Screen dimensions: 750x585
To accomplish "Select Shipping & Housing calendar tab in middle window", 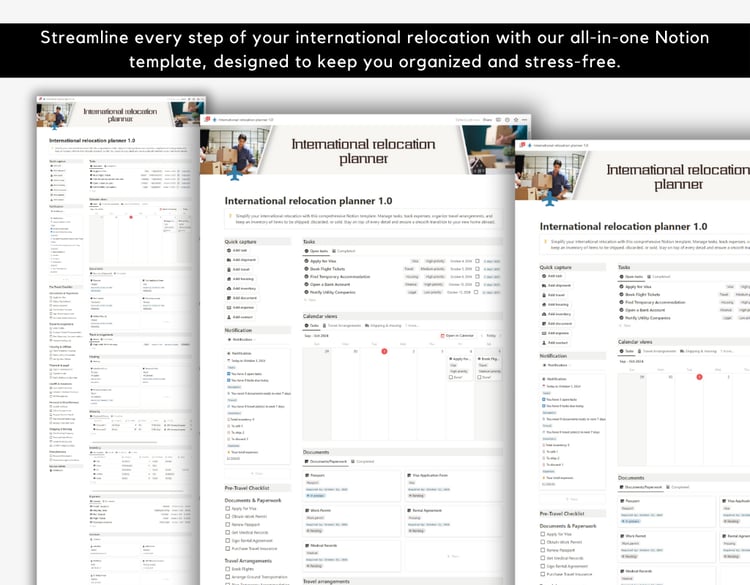I will tap(383, 326).
